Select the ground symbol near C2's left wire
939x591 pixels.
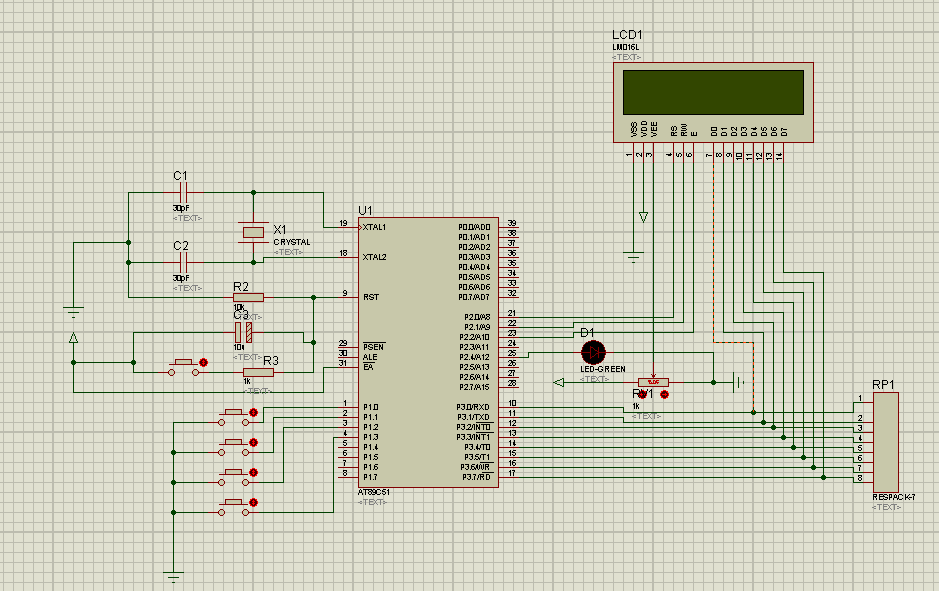(73, 313)
